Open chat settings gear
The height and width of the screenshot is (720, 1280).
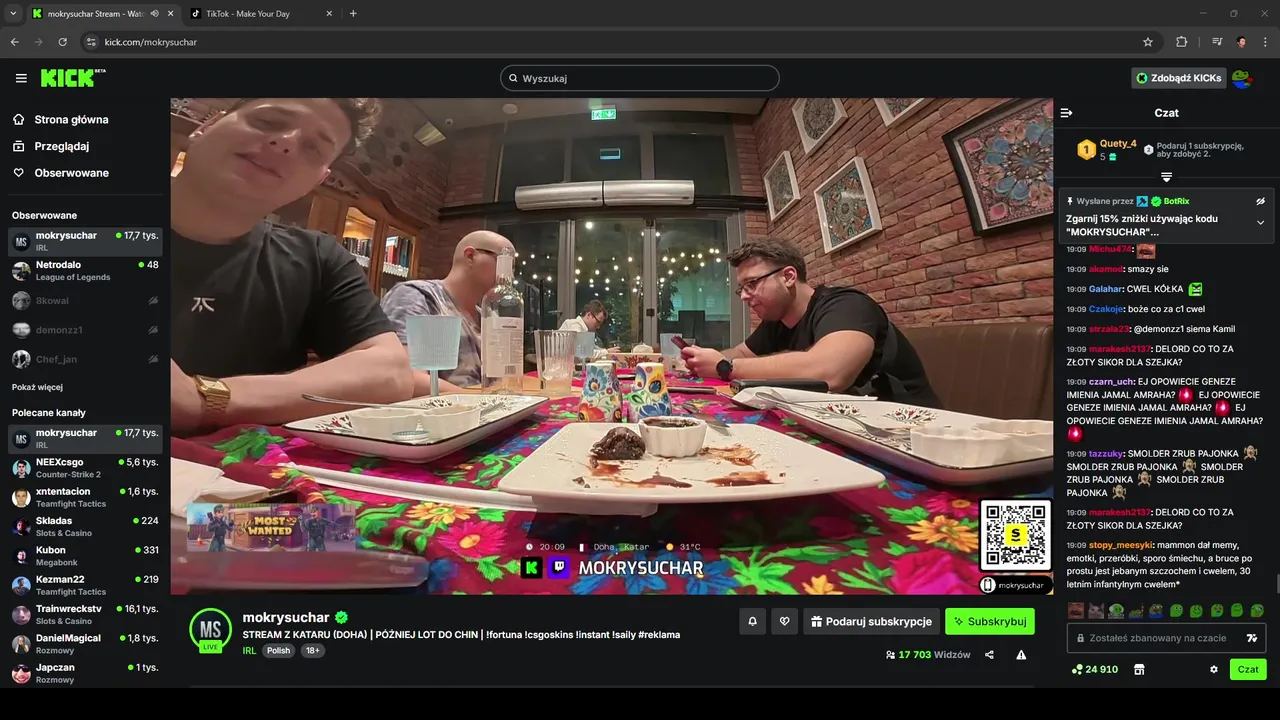coord(1214,669)
